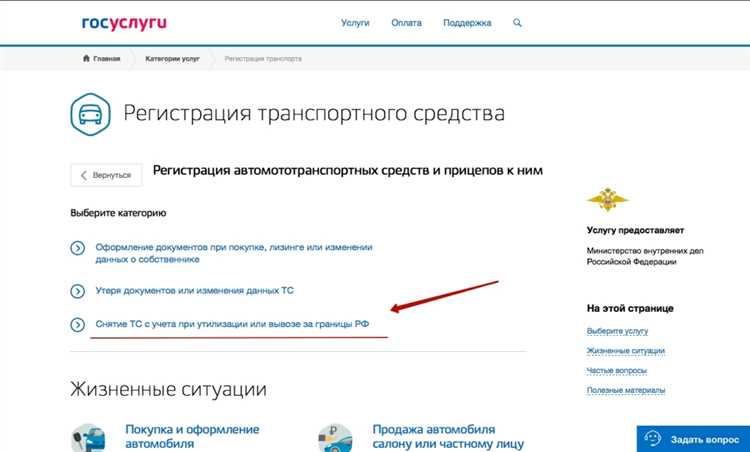Click the Вернуться back button
Viewport: 750px width, 452px height.
coord(106,175)
